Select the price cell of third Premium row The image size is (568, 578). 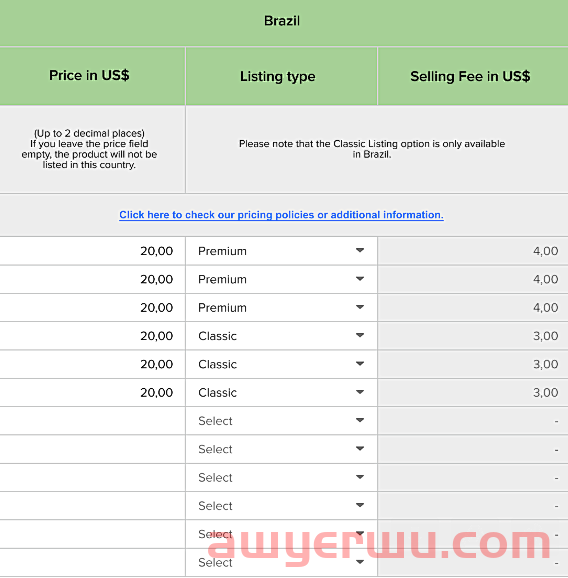(x=92, y=308)
